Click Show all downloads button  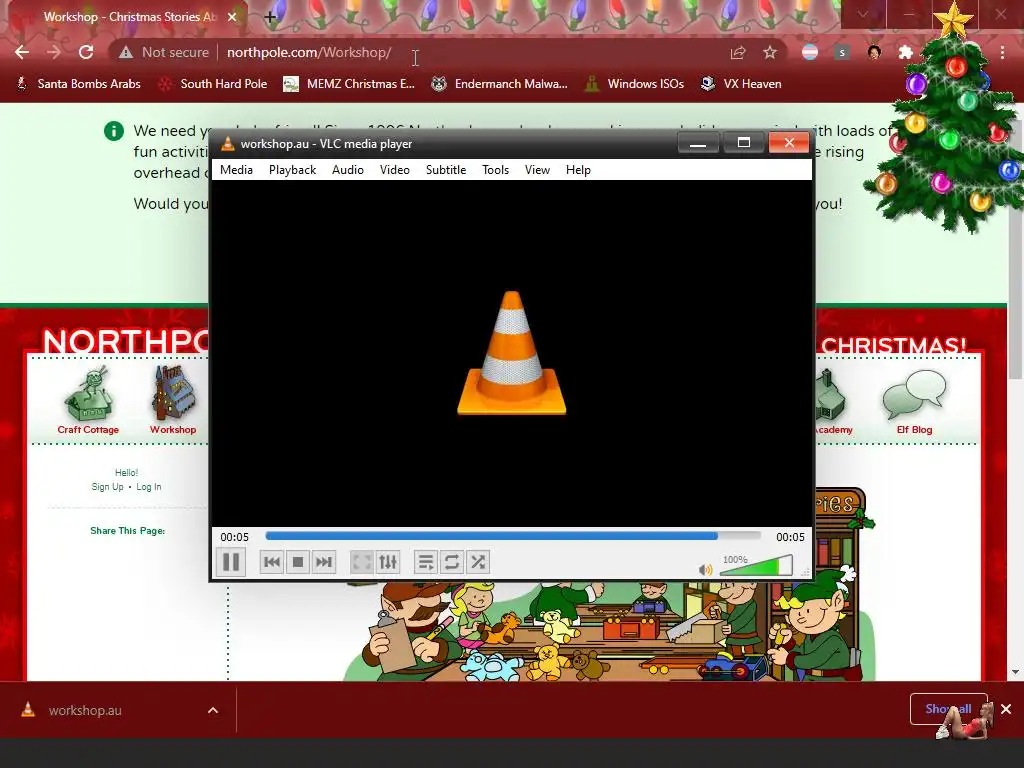click(948, 709)
